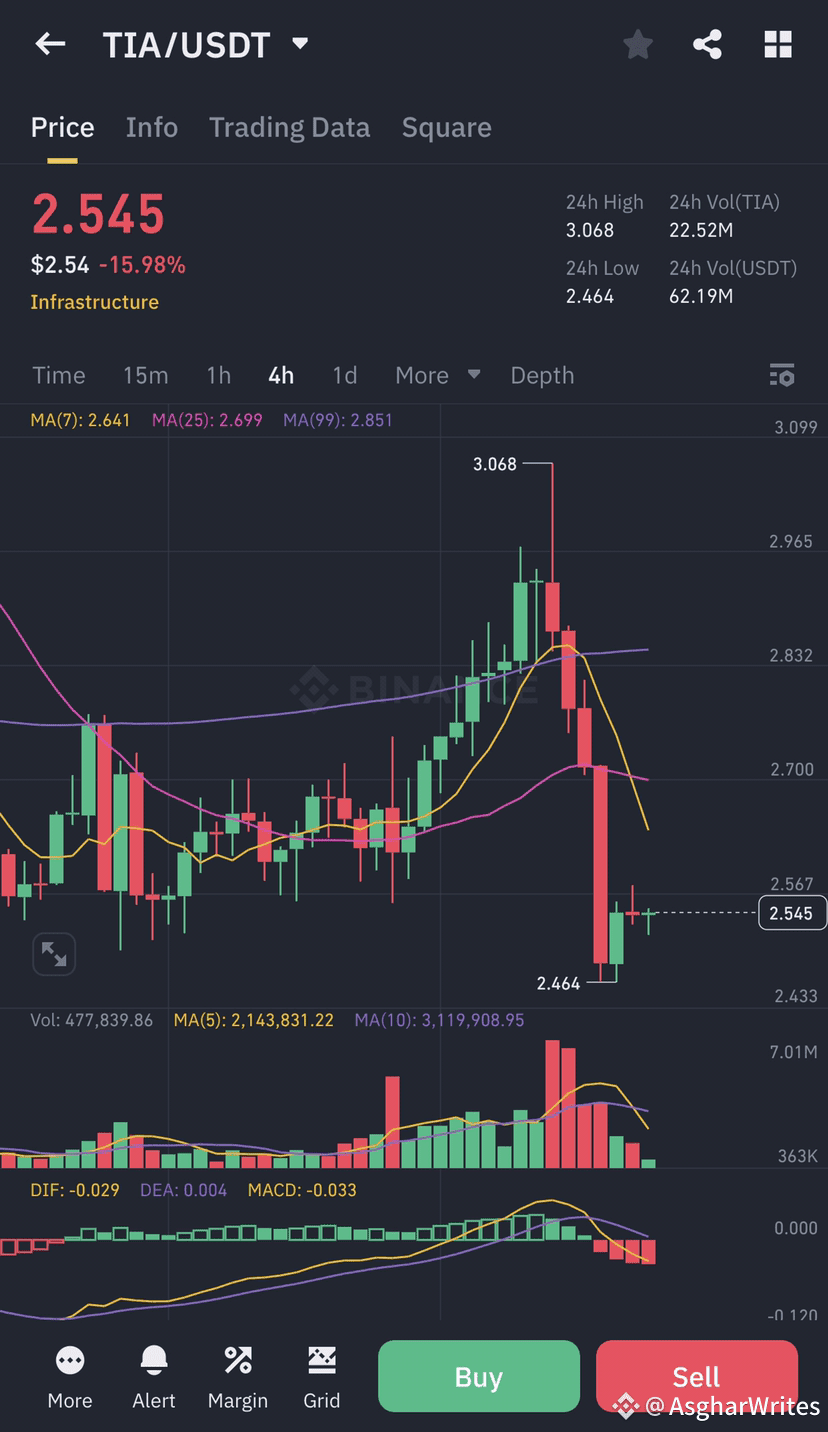The image size is (828, 1432).
Task: Expand the More timeframes dropdown
Action: coord(437,375)
